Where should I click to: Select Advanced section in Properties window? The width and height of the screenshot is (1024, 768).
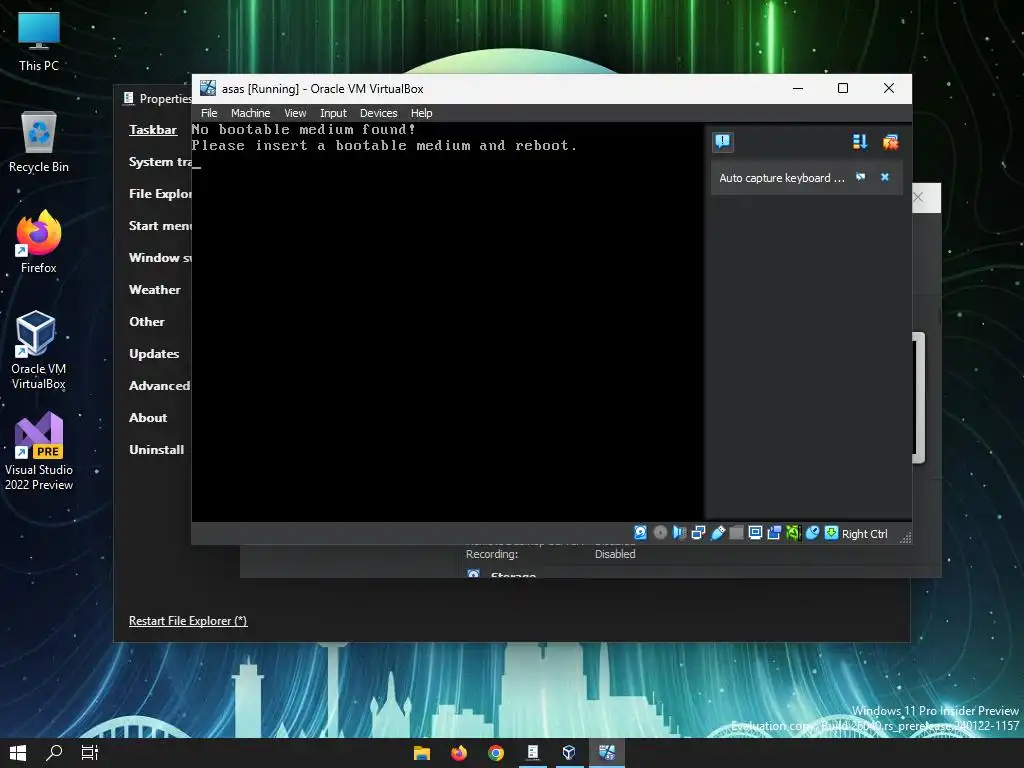click(x=159, y=385)
